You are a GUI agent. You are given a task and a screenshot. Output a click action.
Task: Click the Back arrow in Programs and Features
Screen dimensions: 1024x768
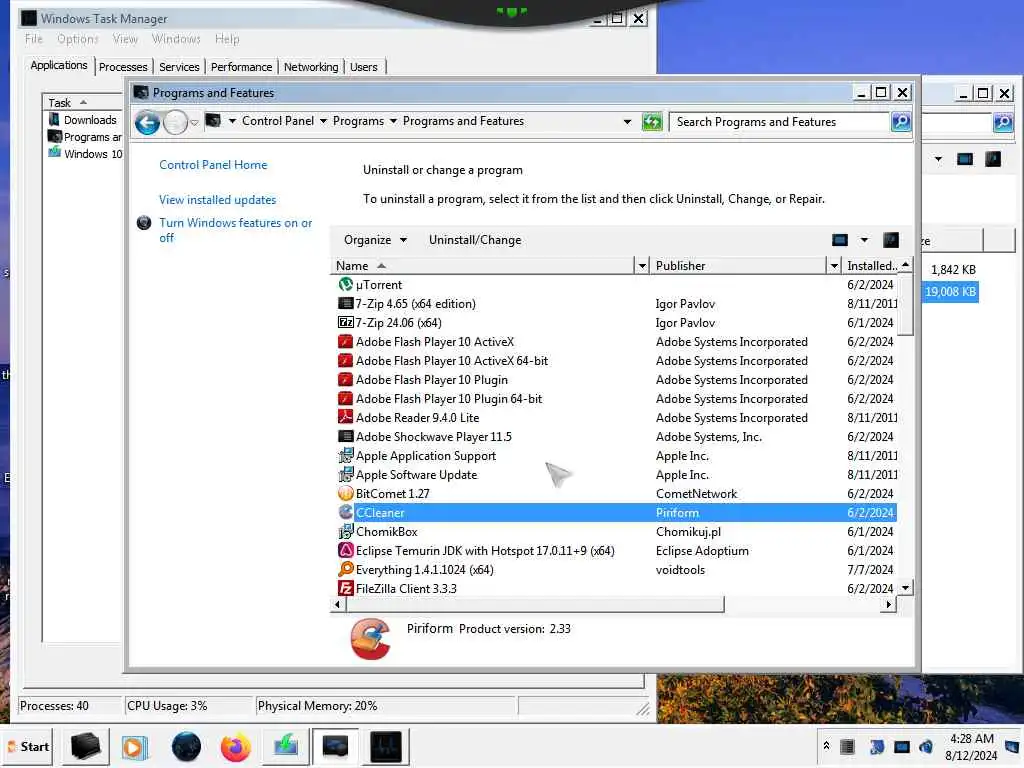tap(147, 122)
